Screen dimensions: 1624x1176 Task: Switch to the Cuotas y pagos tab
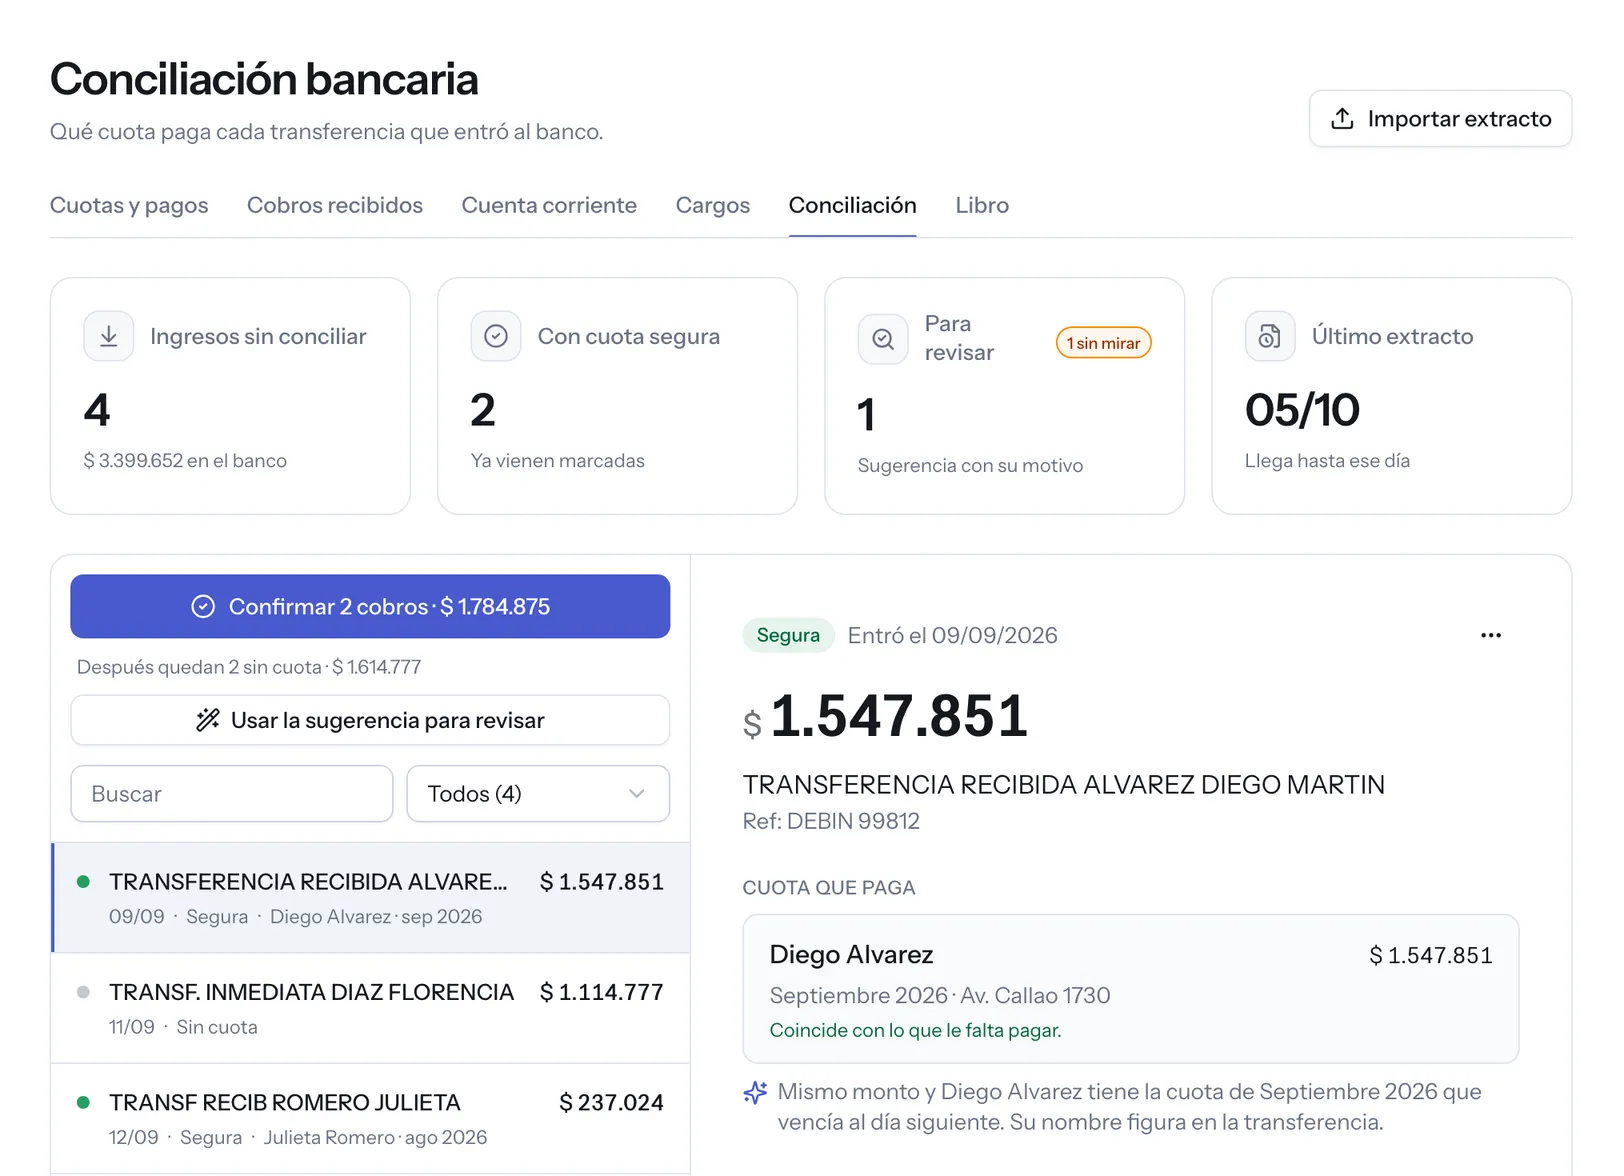[x=129, y=205]
